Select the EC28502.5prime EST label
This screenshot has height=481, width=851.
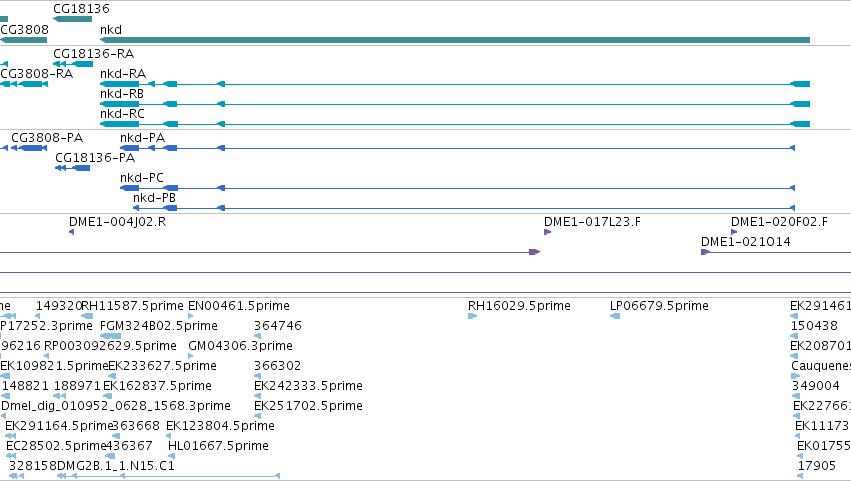[56, 447]
